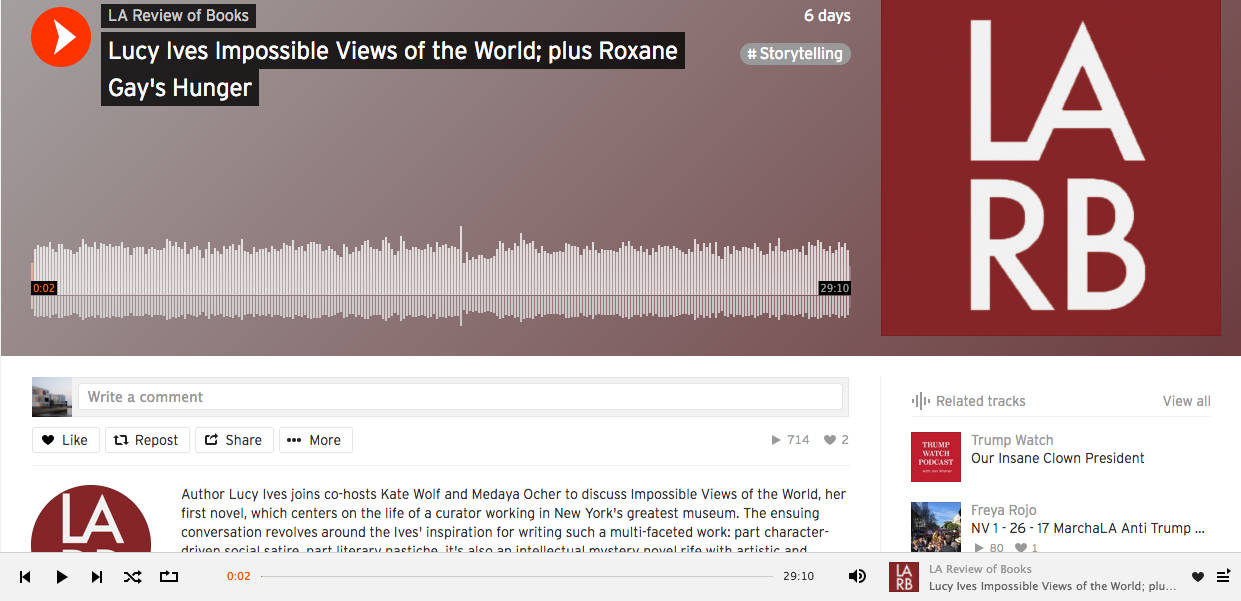Click the small LARB artwork in player bar
1241x601 pixels.
tap(904, 577)
